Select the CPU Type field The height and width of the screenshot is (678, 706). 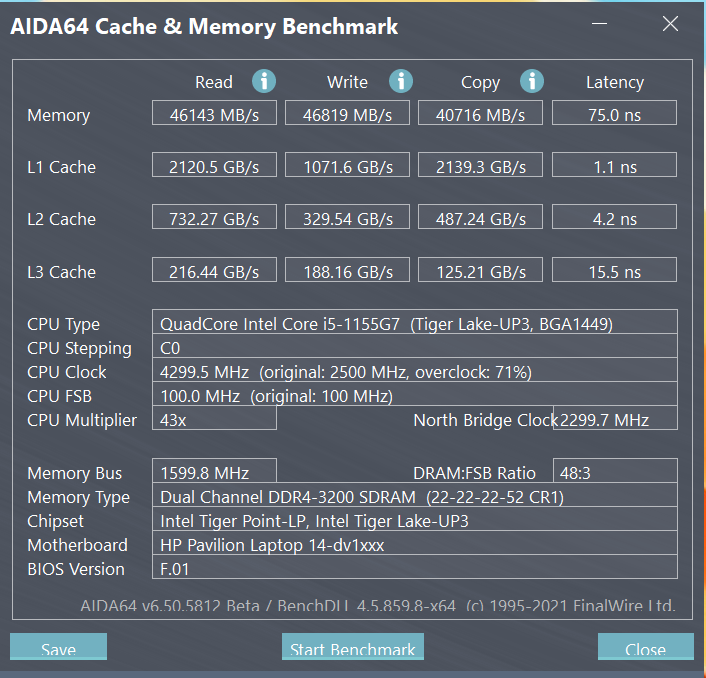[416, 323]
